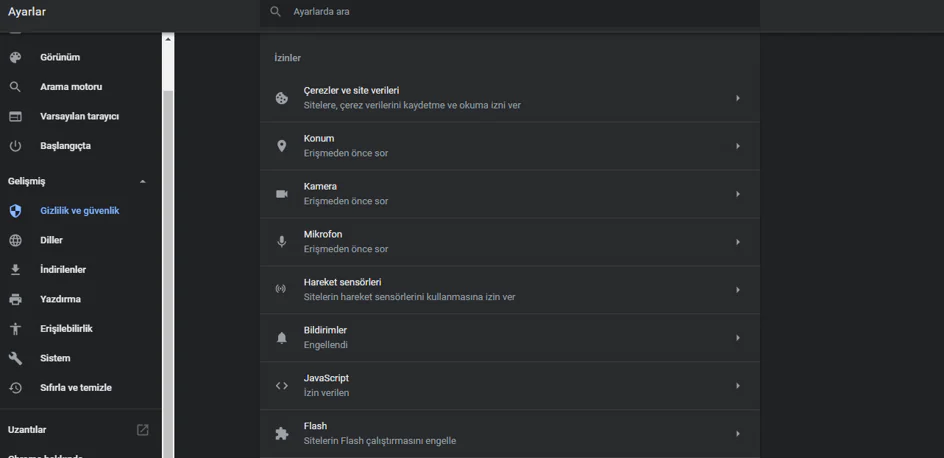Click the Konum location pin icon
The height and width of the screenshot is (458, 944).
[x=282, y=146]
